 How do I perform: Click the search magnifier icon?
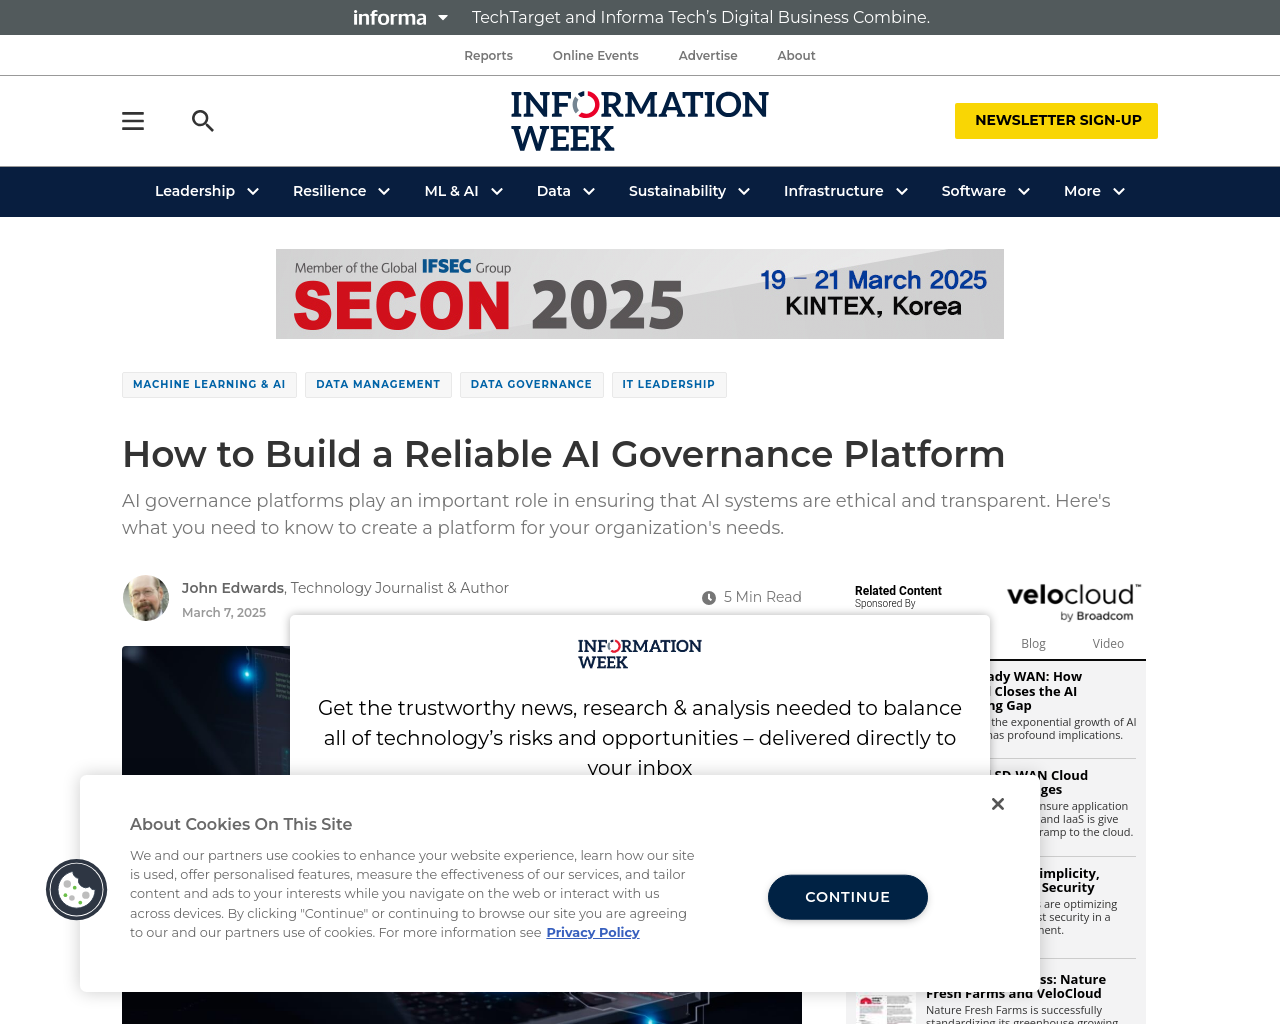pyautogui.click(x=203, y=121)
